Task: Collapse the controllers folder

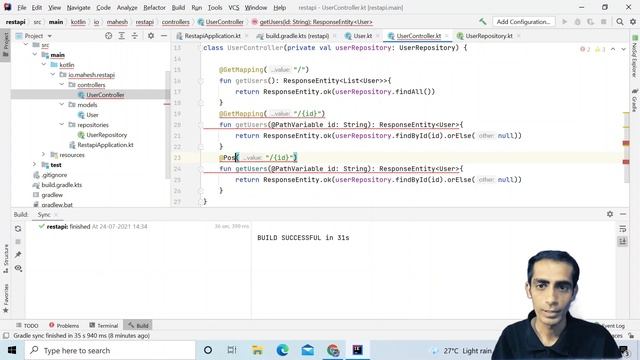Action: pos(62,84)
